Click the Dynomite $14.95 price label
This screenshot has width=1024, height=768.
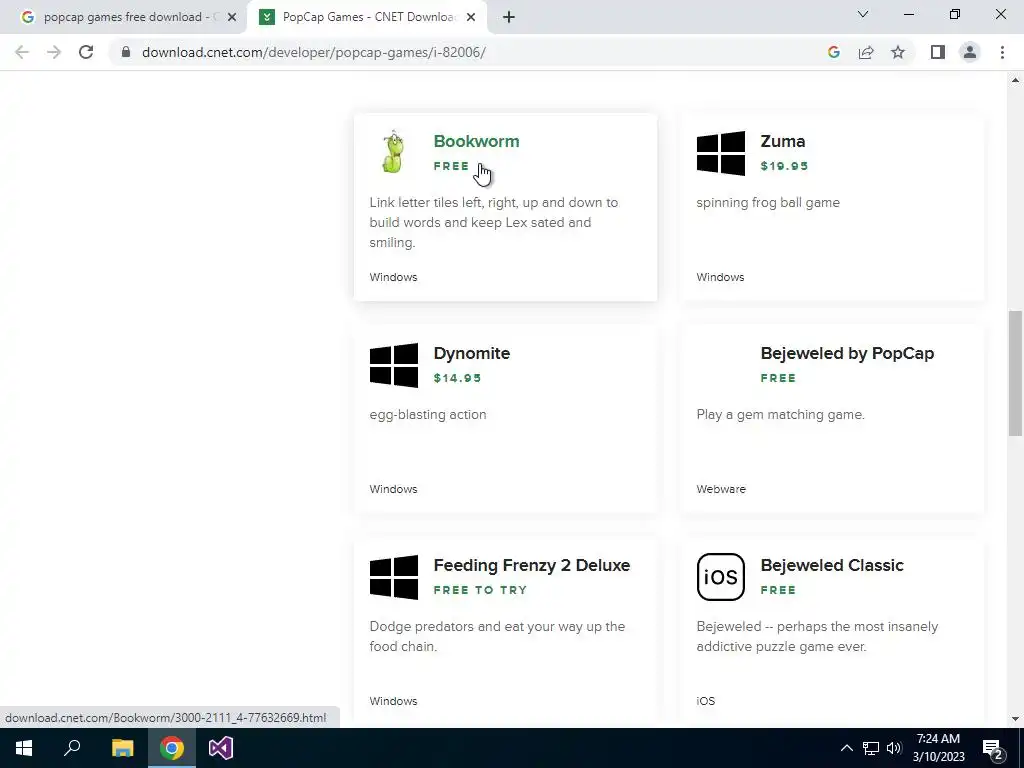457,378
